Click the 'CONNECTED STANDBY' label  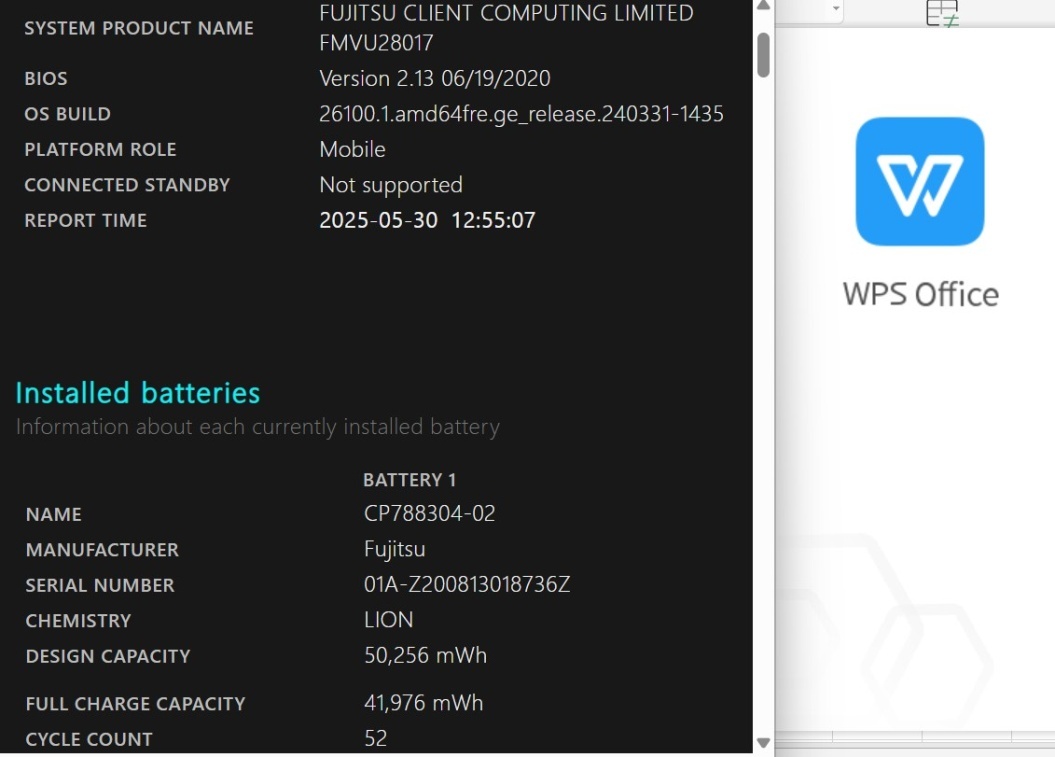click(127, 185)
